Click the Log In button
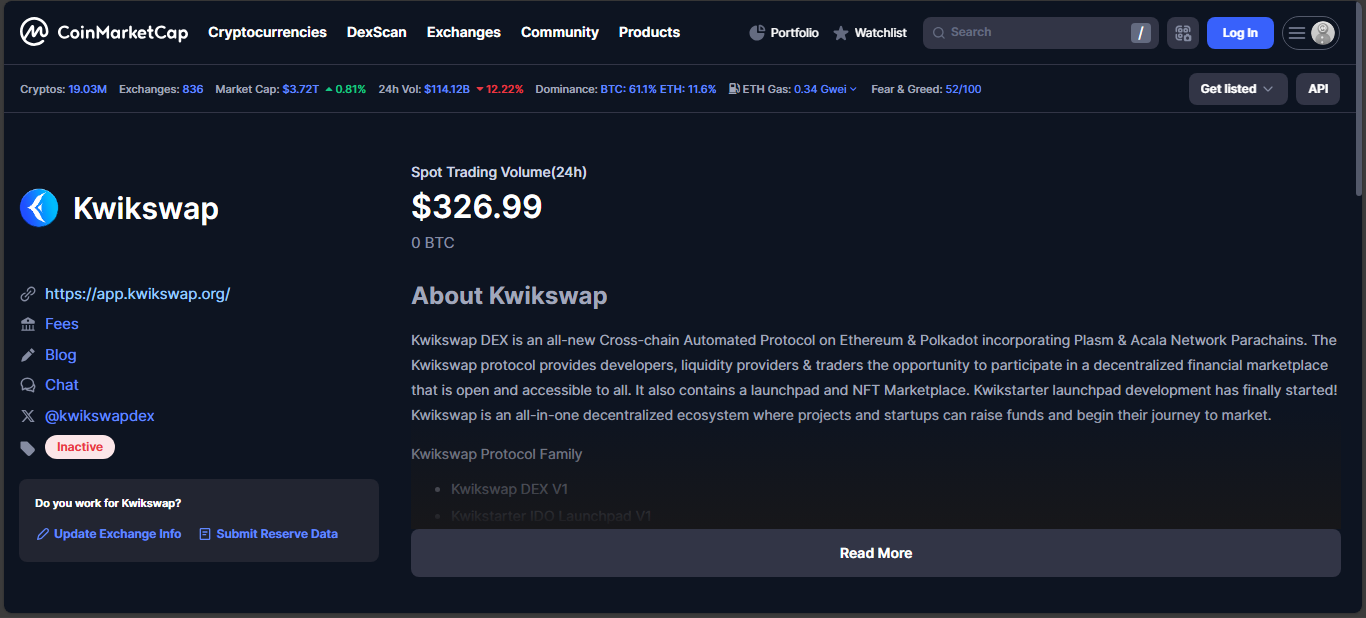Image resolution: width=1366 pixels, height=618 pixels. point(1240,33)
